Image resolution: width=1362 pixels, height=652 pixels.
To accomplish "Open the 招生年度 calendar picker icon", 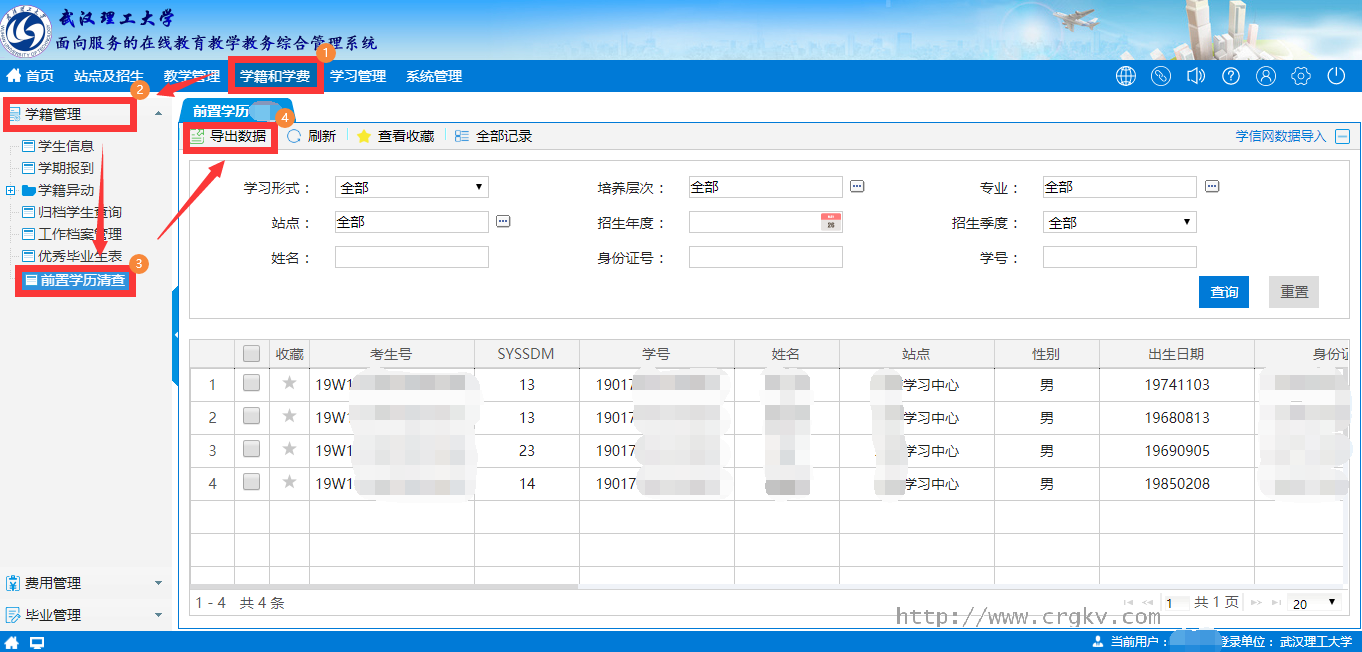I will point(831,223).
